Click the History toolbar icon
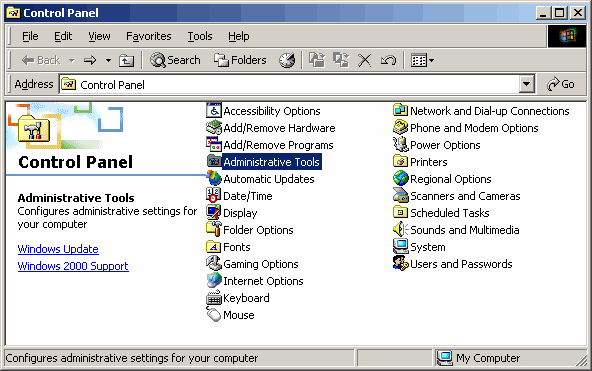 287,60
